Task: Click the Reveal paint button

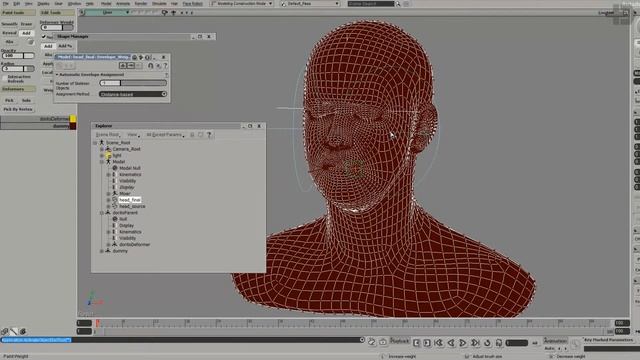Action: 9,33
